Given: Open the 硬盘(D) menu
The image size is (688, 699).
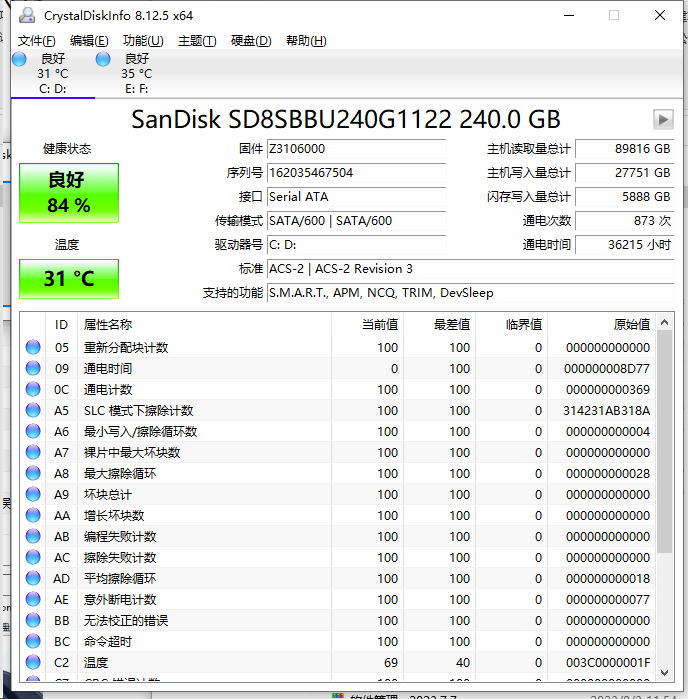Looking at the screenshot, I should coord(251,41).
